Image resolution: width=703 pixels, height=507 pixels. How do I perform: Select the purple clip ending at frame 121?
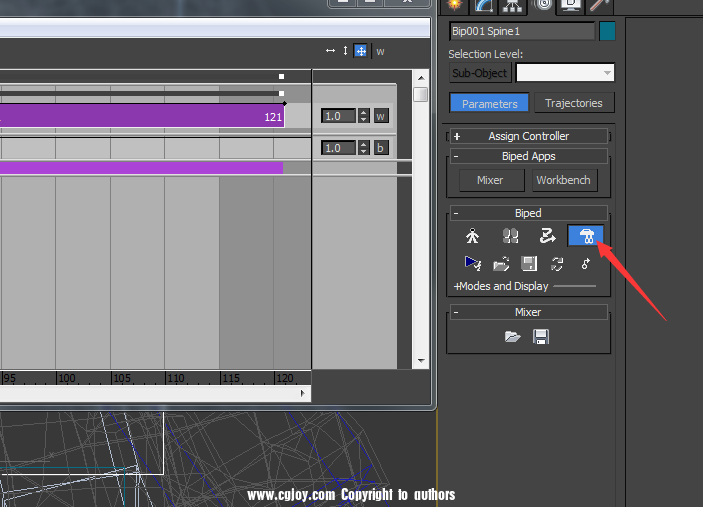142,117
